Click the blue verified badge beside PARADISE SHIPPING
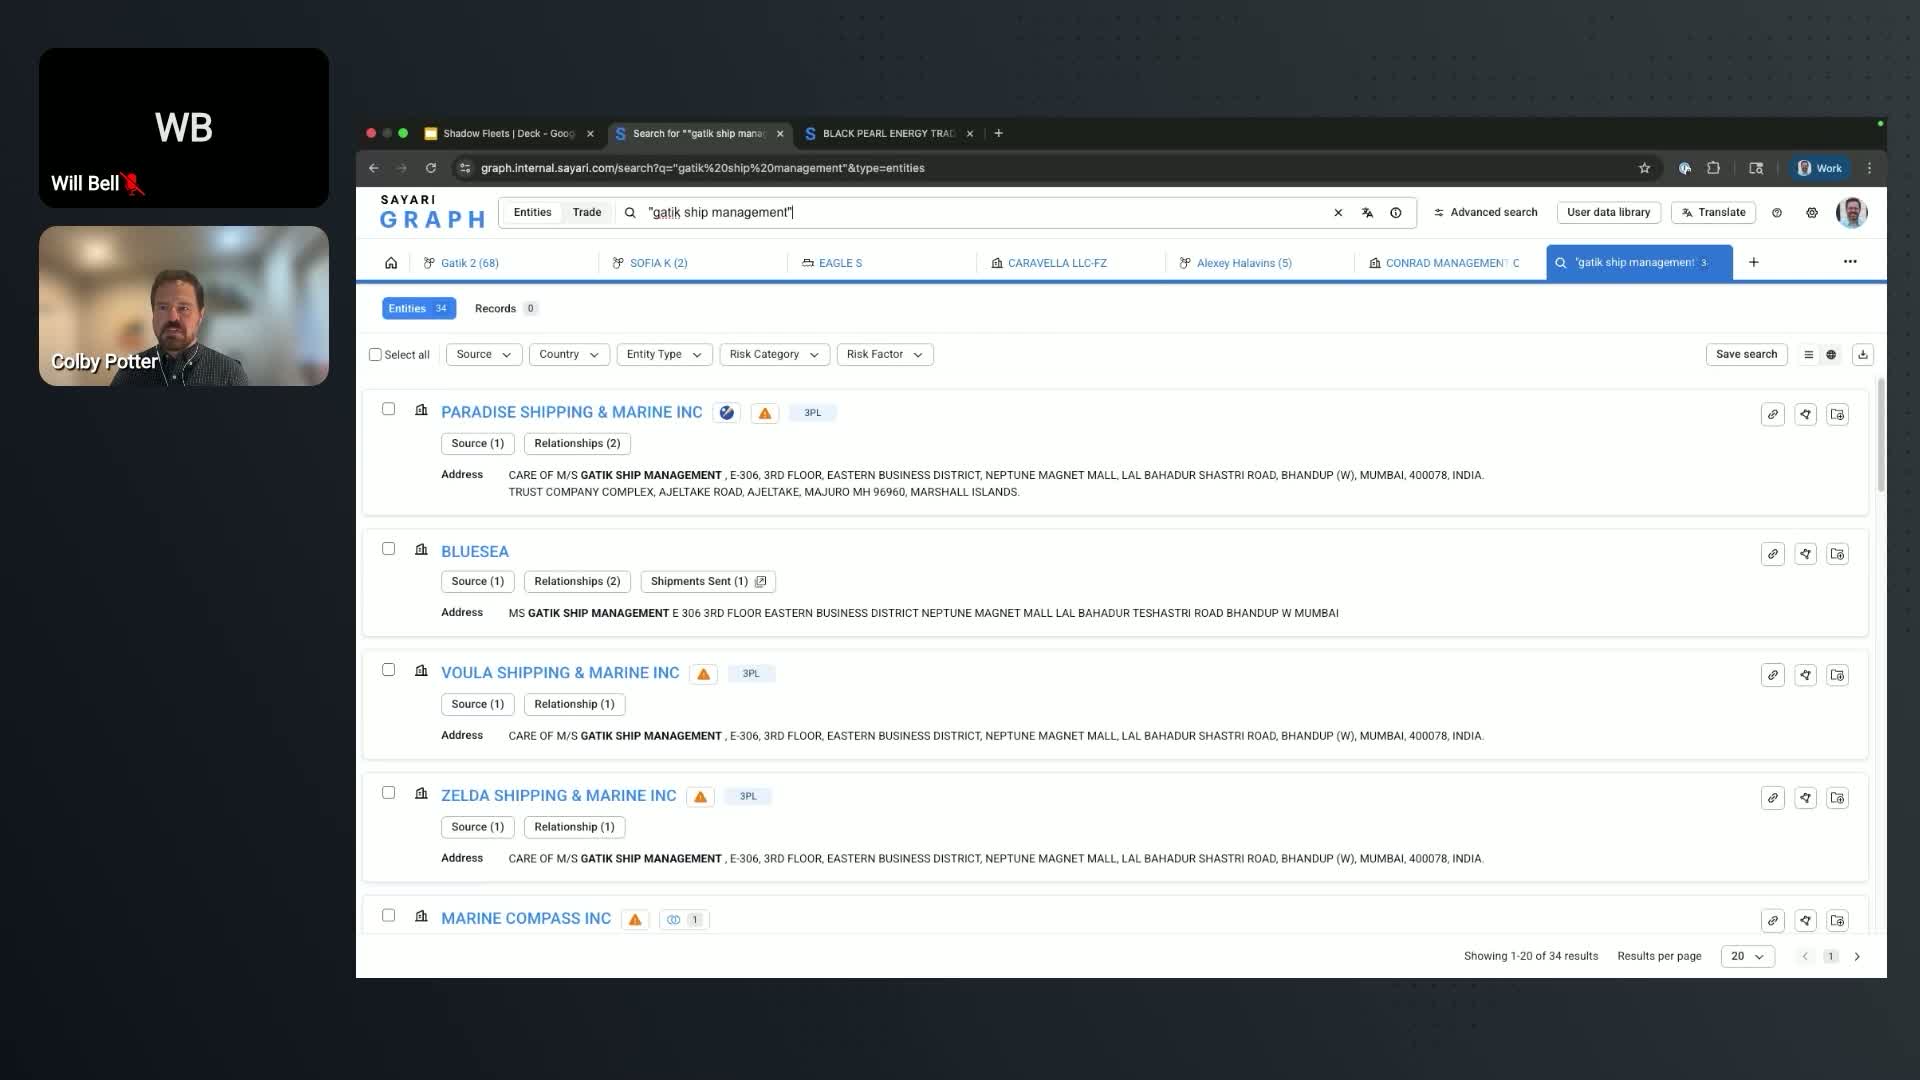 (x=727, y=413)
